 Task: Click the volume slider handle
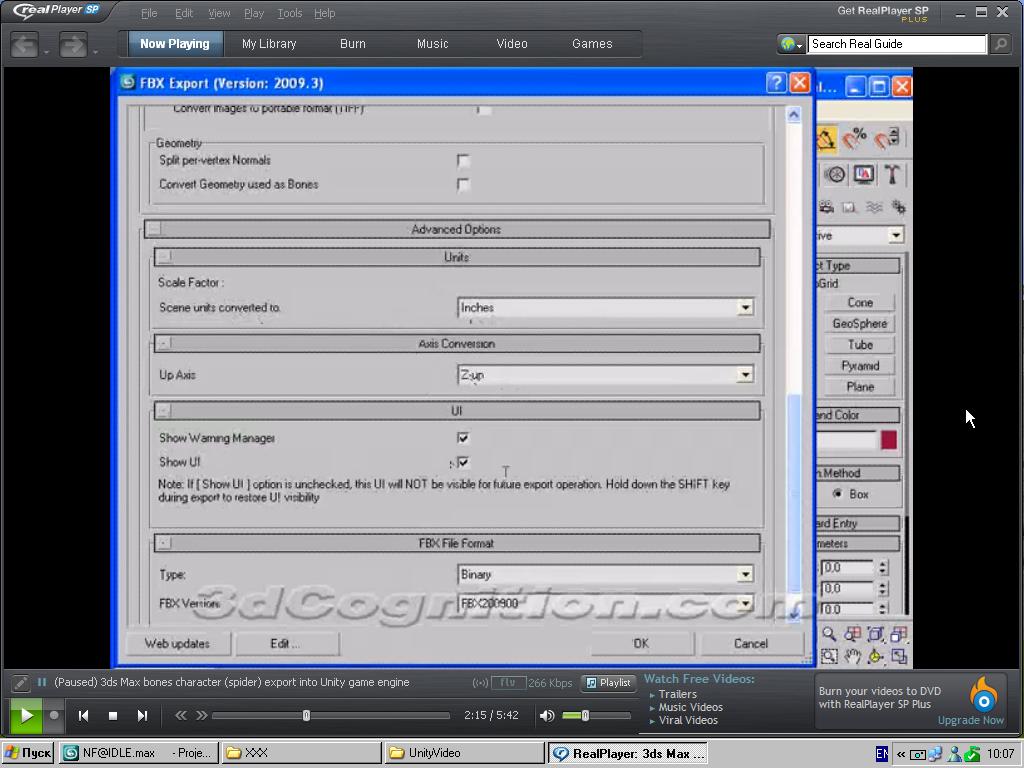(x=585, y=716)
